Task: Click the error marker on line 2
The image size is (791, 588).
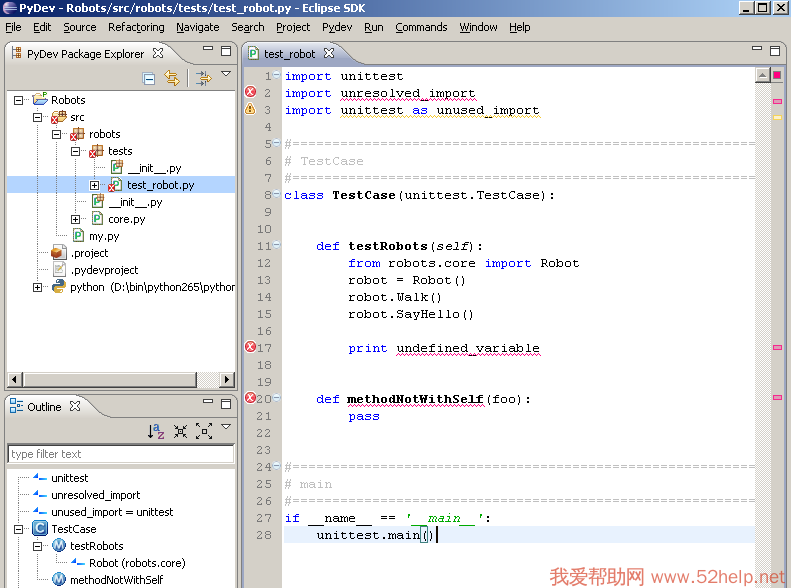Action: point(250,92)
